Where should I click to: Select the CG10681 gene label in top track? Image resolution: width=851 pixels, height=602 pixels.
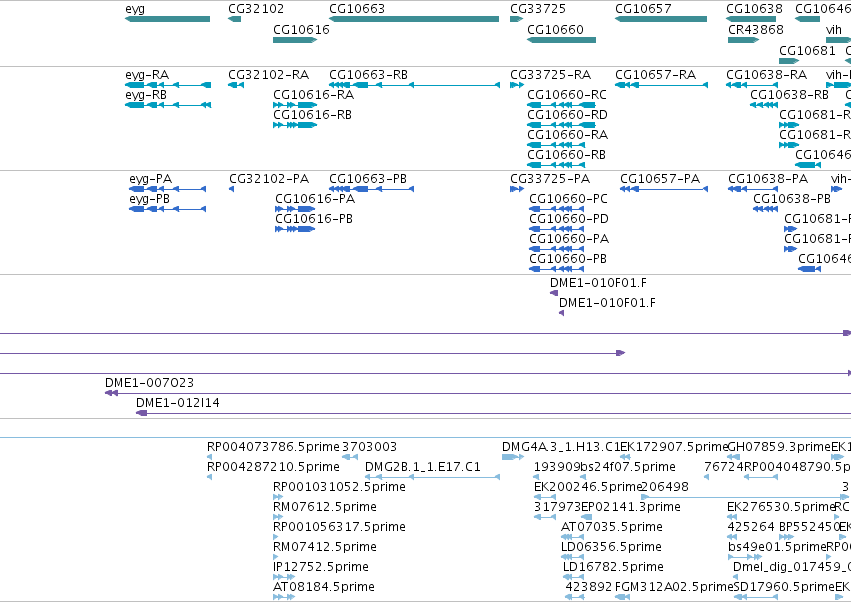point(807,50)
